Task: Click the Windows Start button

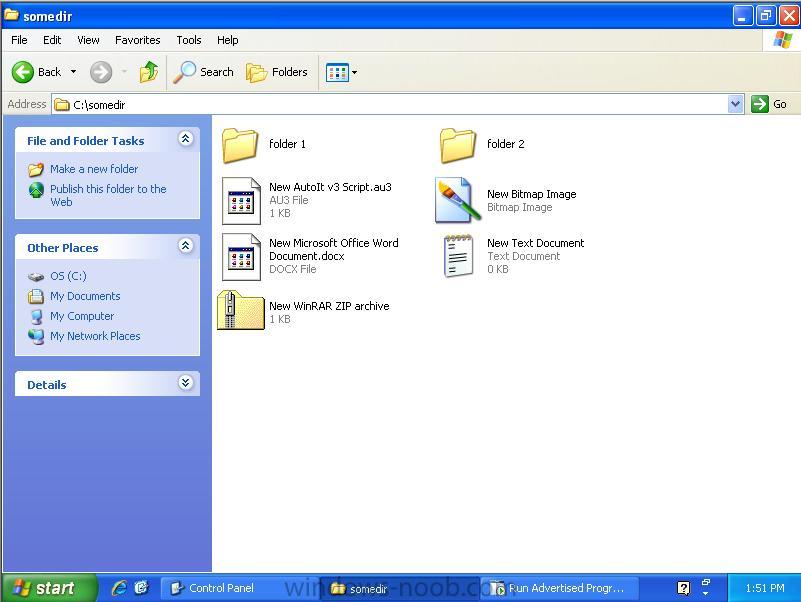Action: point(48,588)
